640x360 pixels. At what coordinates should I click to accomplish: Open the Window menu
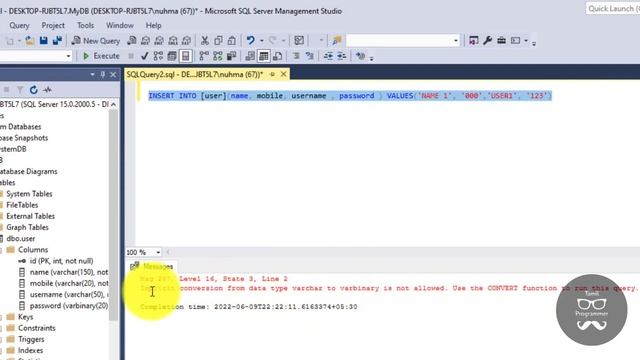pos(120,25)
